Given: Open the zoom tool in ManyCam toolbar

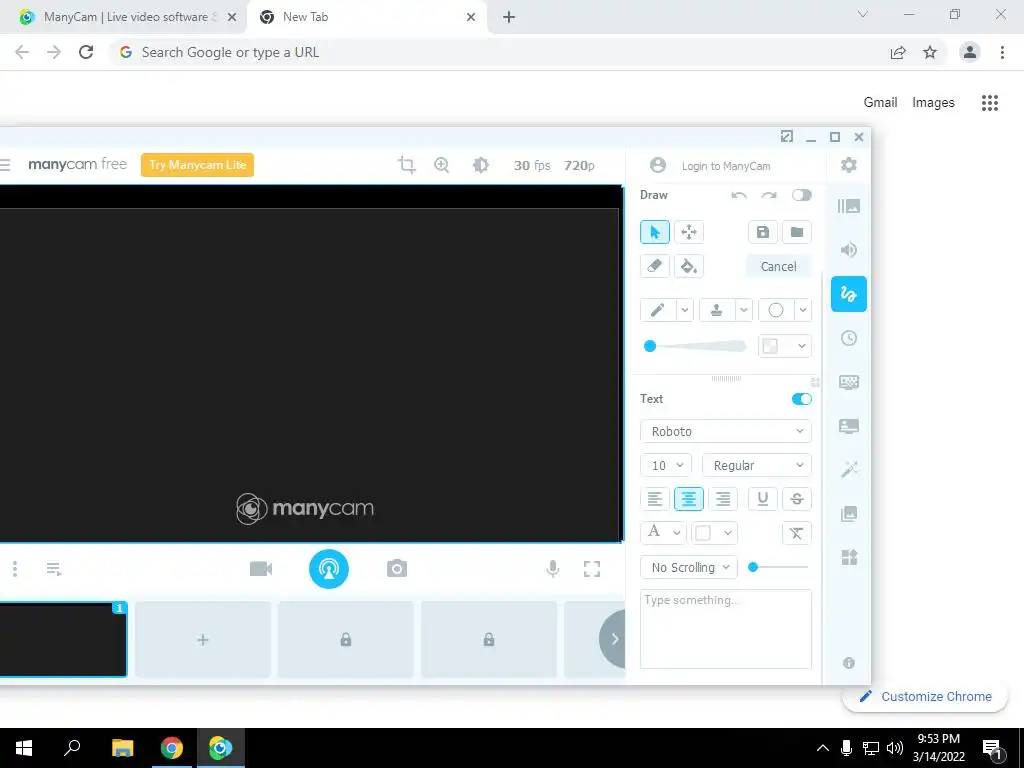Looking at the screenshot, I should 441,165.
